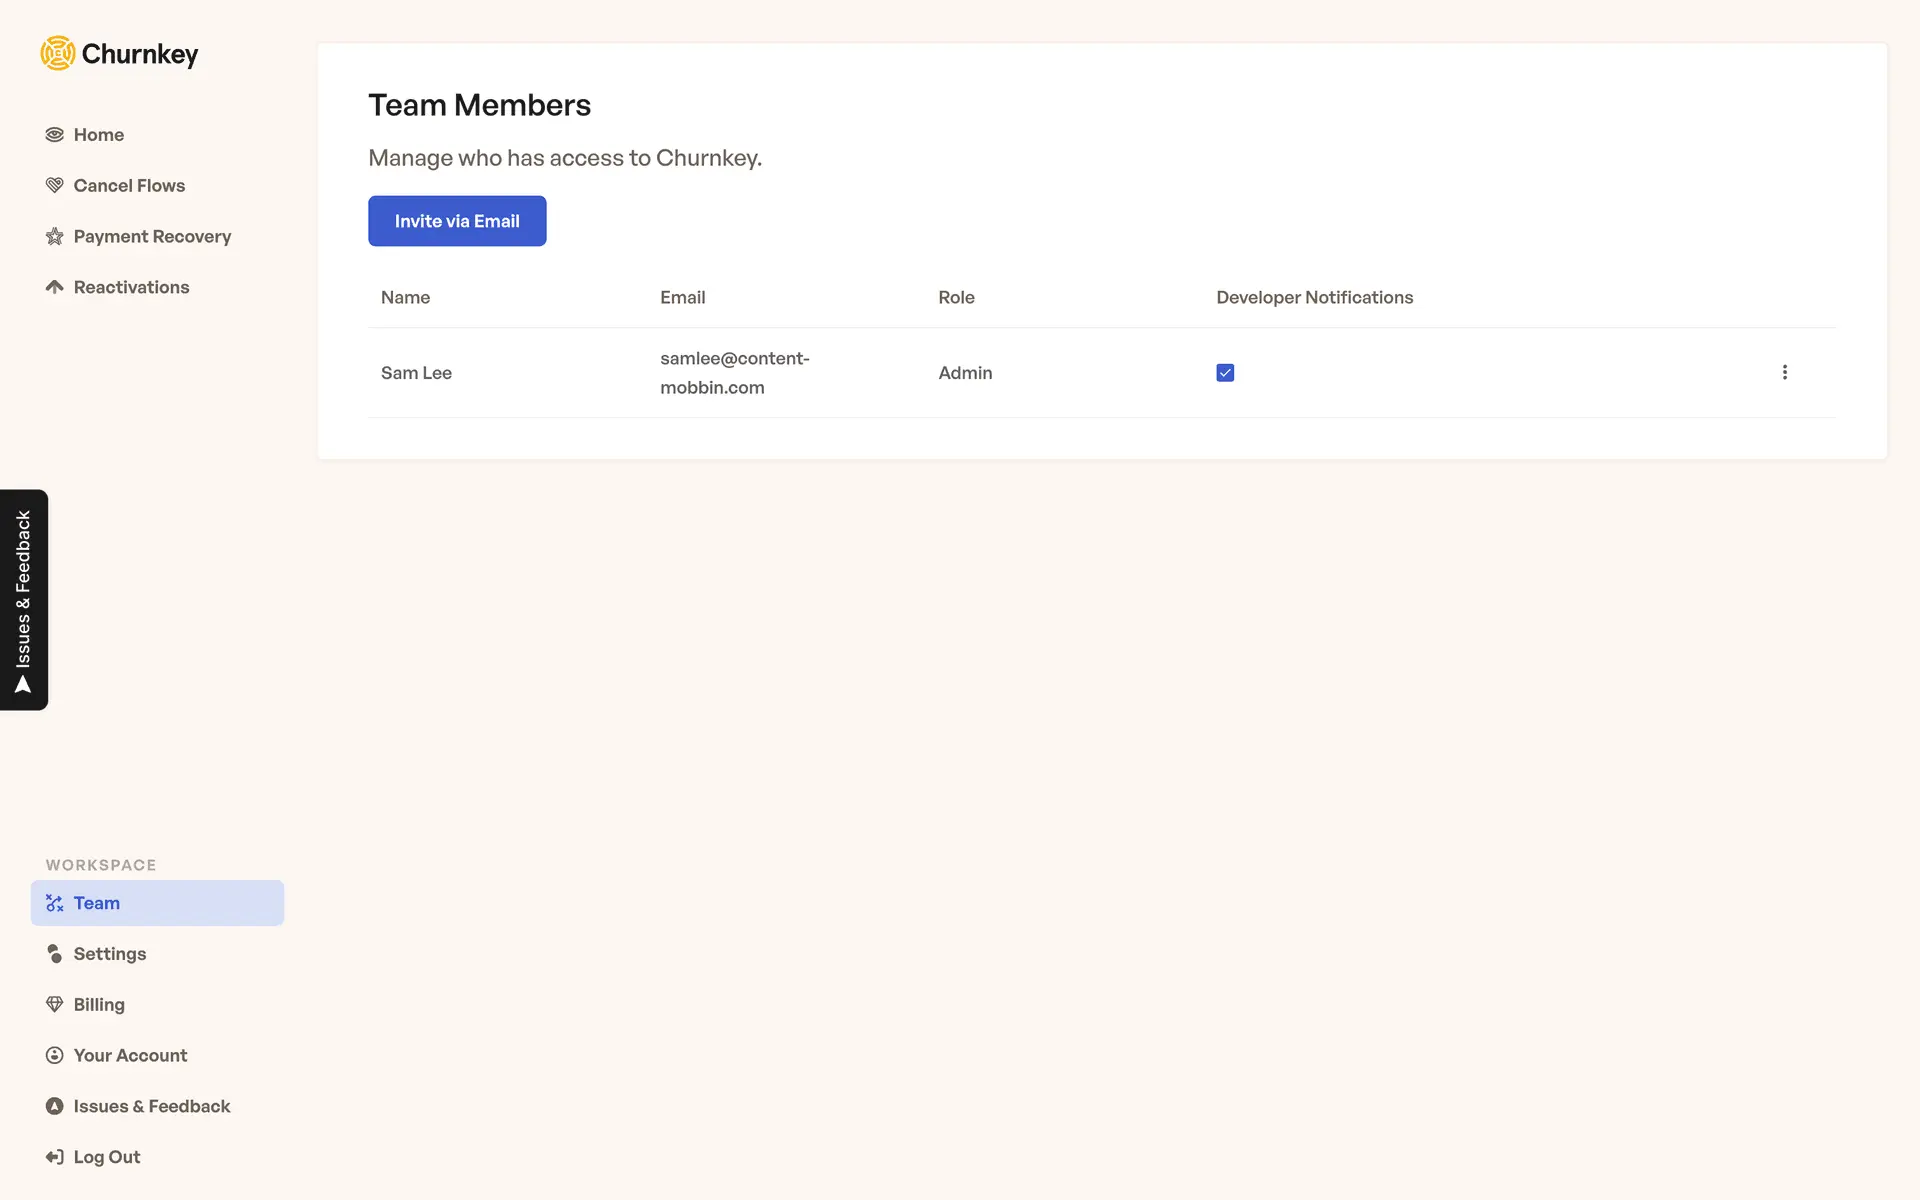Click the Cancel Flows heart icon
Viewport: 1920px width, 1200px height.
[x=55, y=186]
